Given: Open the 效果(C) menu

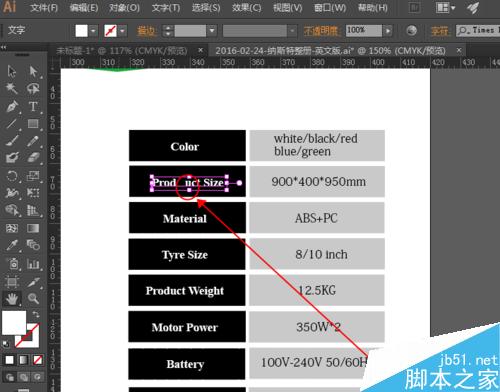Looking at the screenshot, I should (x=246, y=8).
